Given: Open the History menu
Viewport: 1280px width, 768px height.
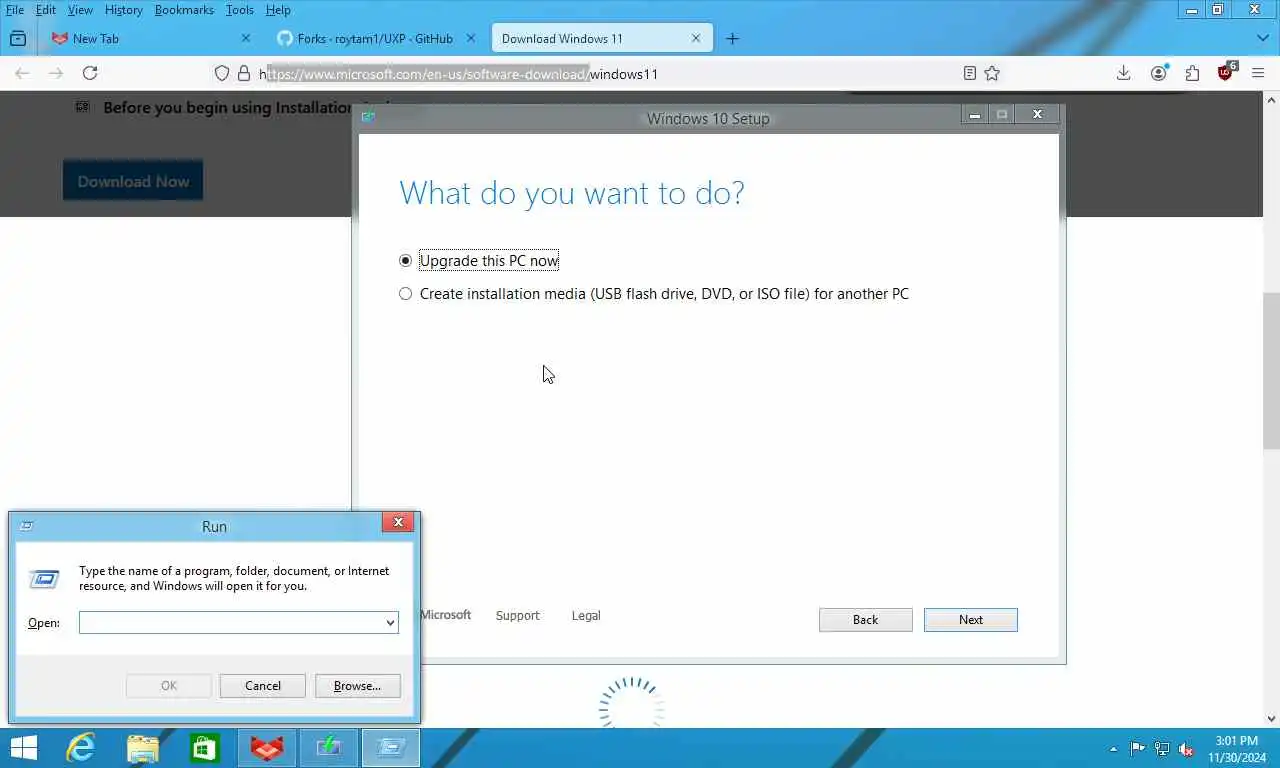Looking at the screenshot, I should point(124,10).
